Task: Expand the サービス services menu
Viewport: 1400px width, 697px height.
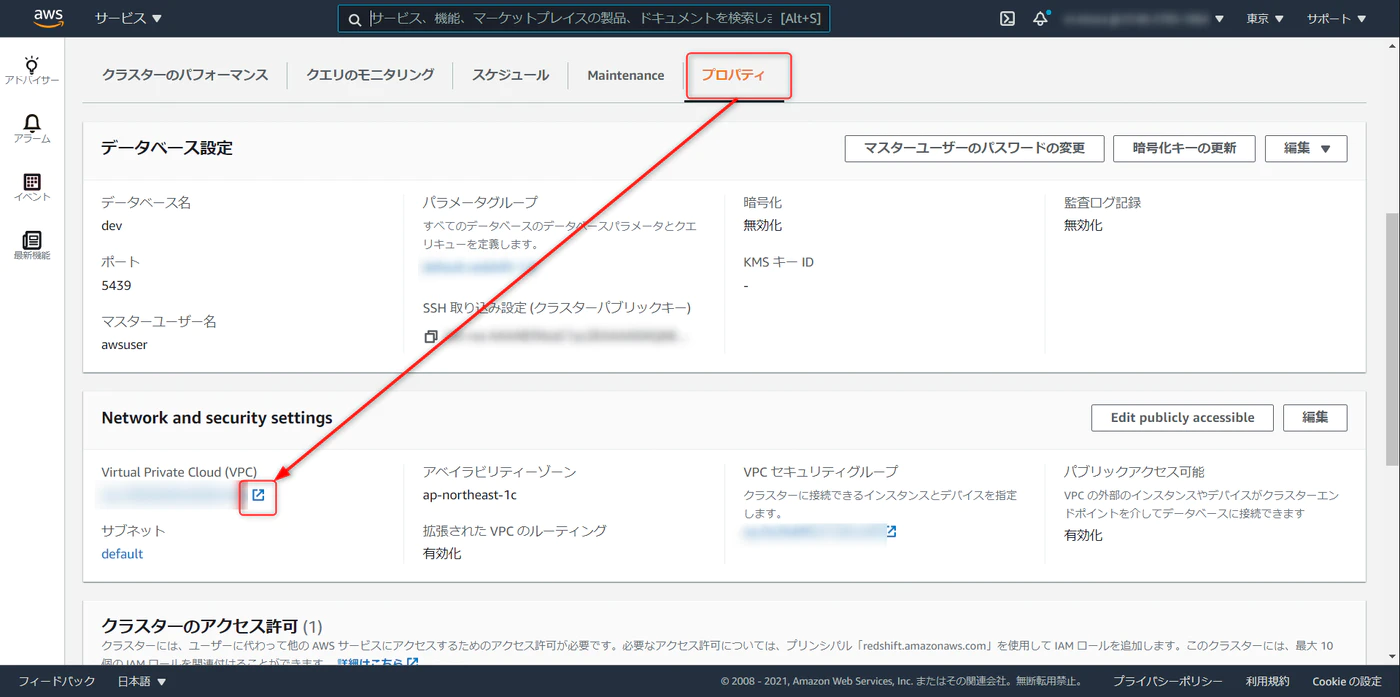Action: pos(128,18)
